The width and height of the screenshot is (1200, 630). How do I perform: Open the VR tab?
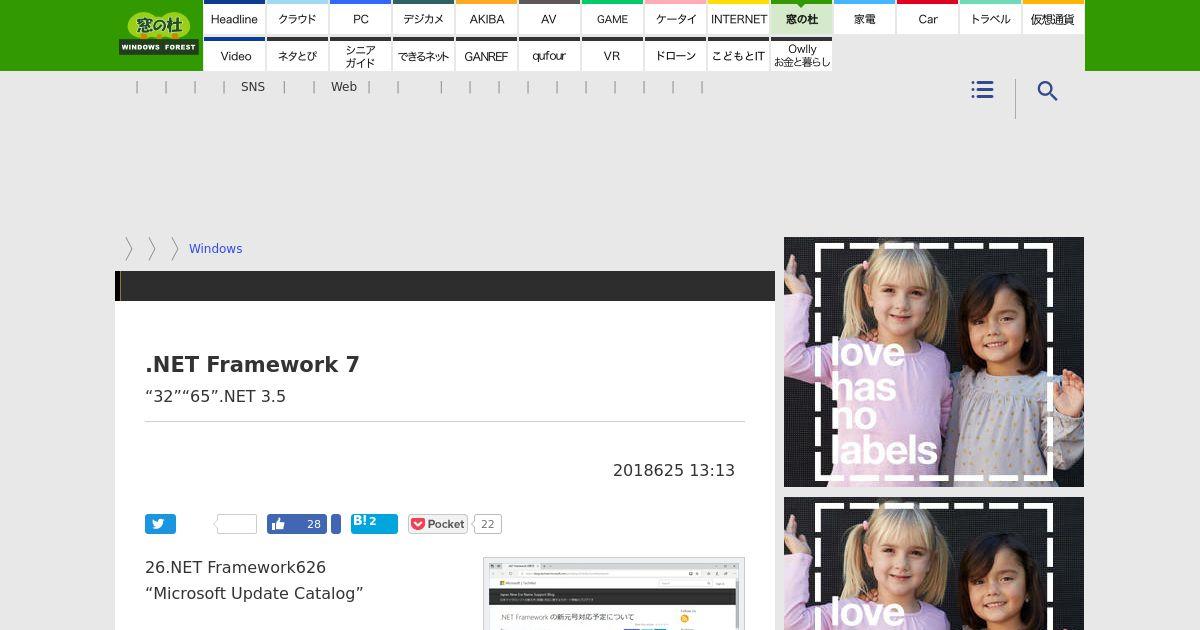point(612,55)
